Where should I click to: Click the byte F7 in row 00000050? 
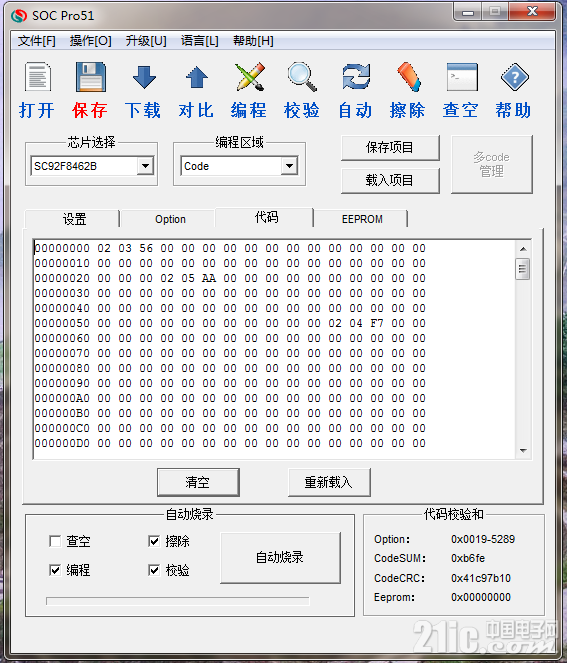coord(377,323)
